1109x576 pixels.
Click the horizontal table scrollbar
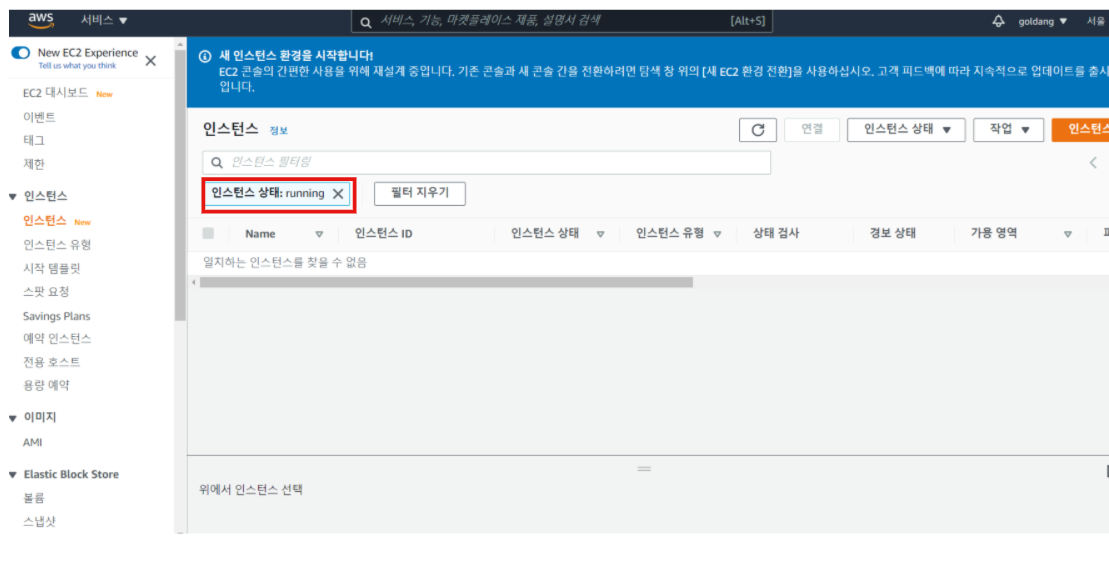pos(446,282)
